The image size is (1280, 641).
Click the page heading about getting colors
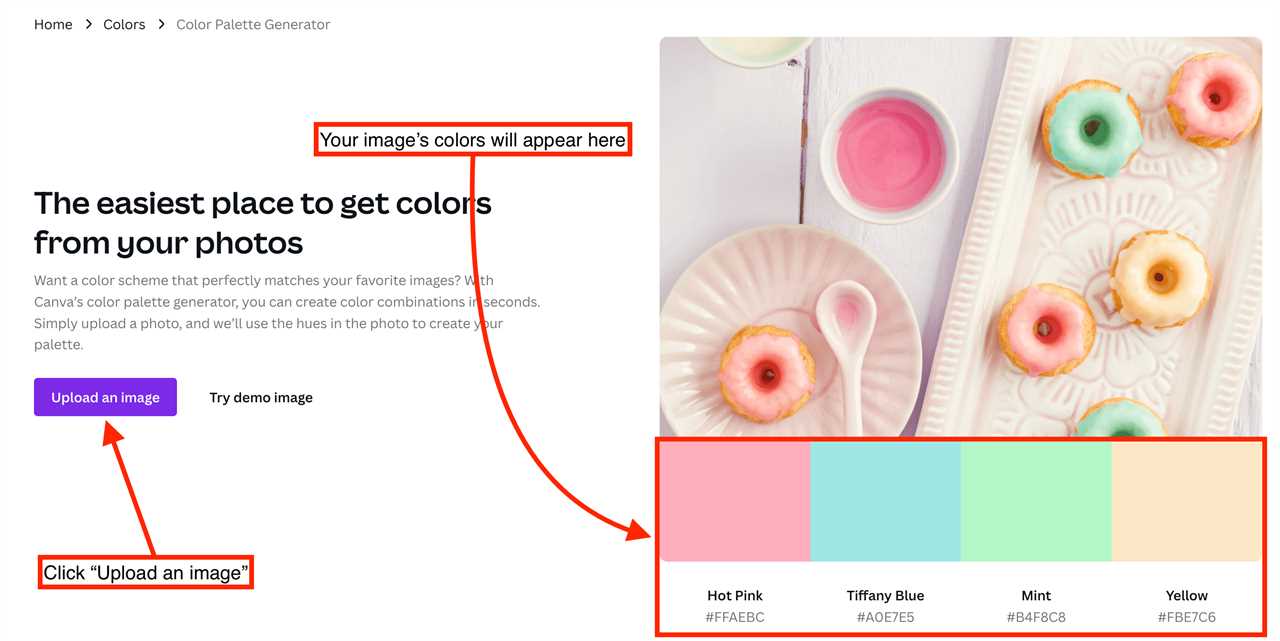click(262, 222)
